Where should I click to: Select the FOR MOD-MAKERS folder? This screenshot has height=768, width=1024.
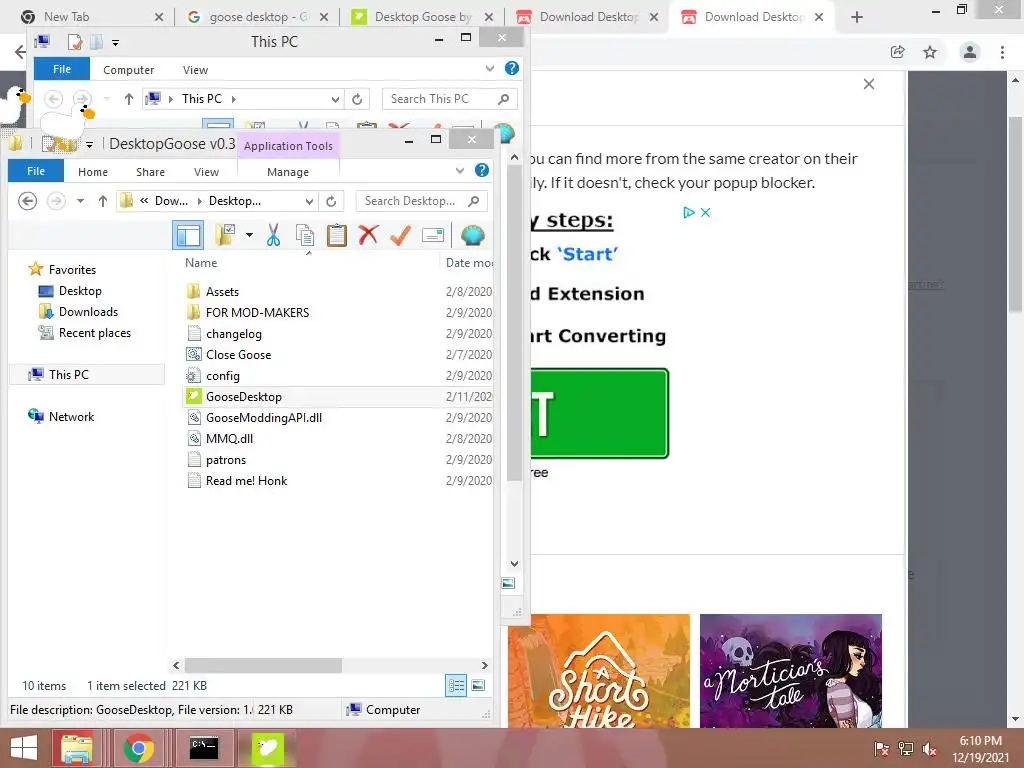[x=257, y=313]
